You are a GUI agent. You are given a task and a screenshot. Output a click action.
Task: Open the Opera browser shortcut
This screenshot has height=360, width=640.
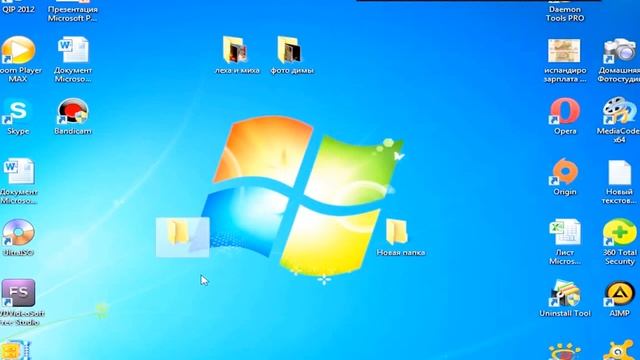(565, 116)
